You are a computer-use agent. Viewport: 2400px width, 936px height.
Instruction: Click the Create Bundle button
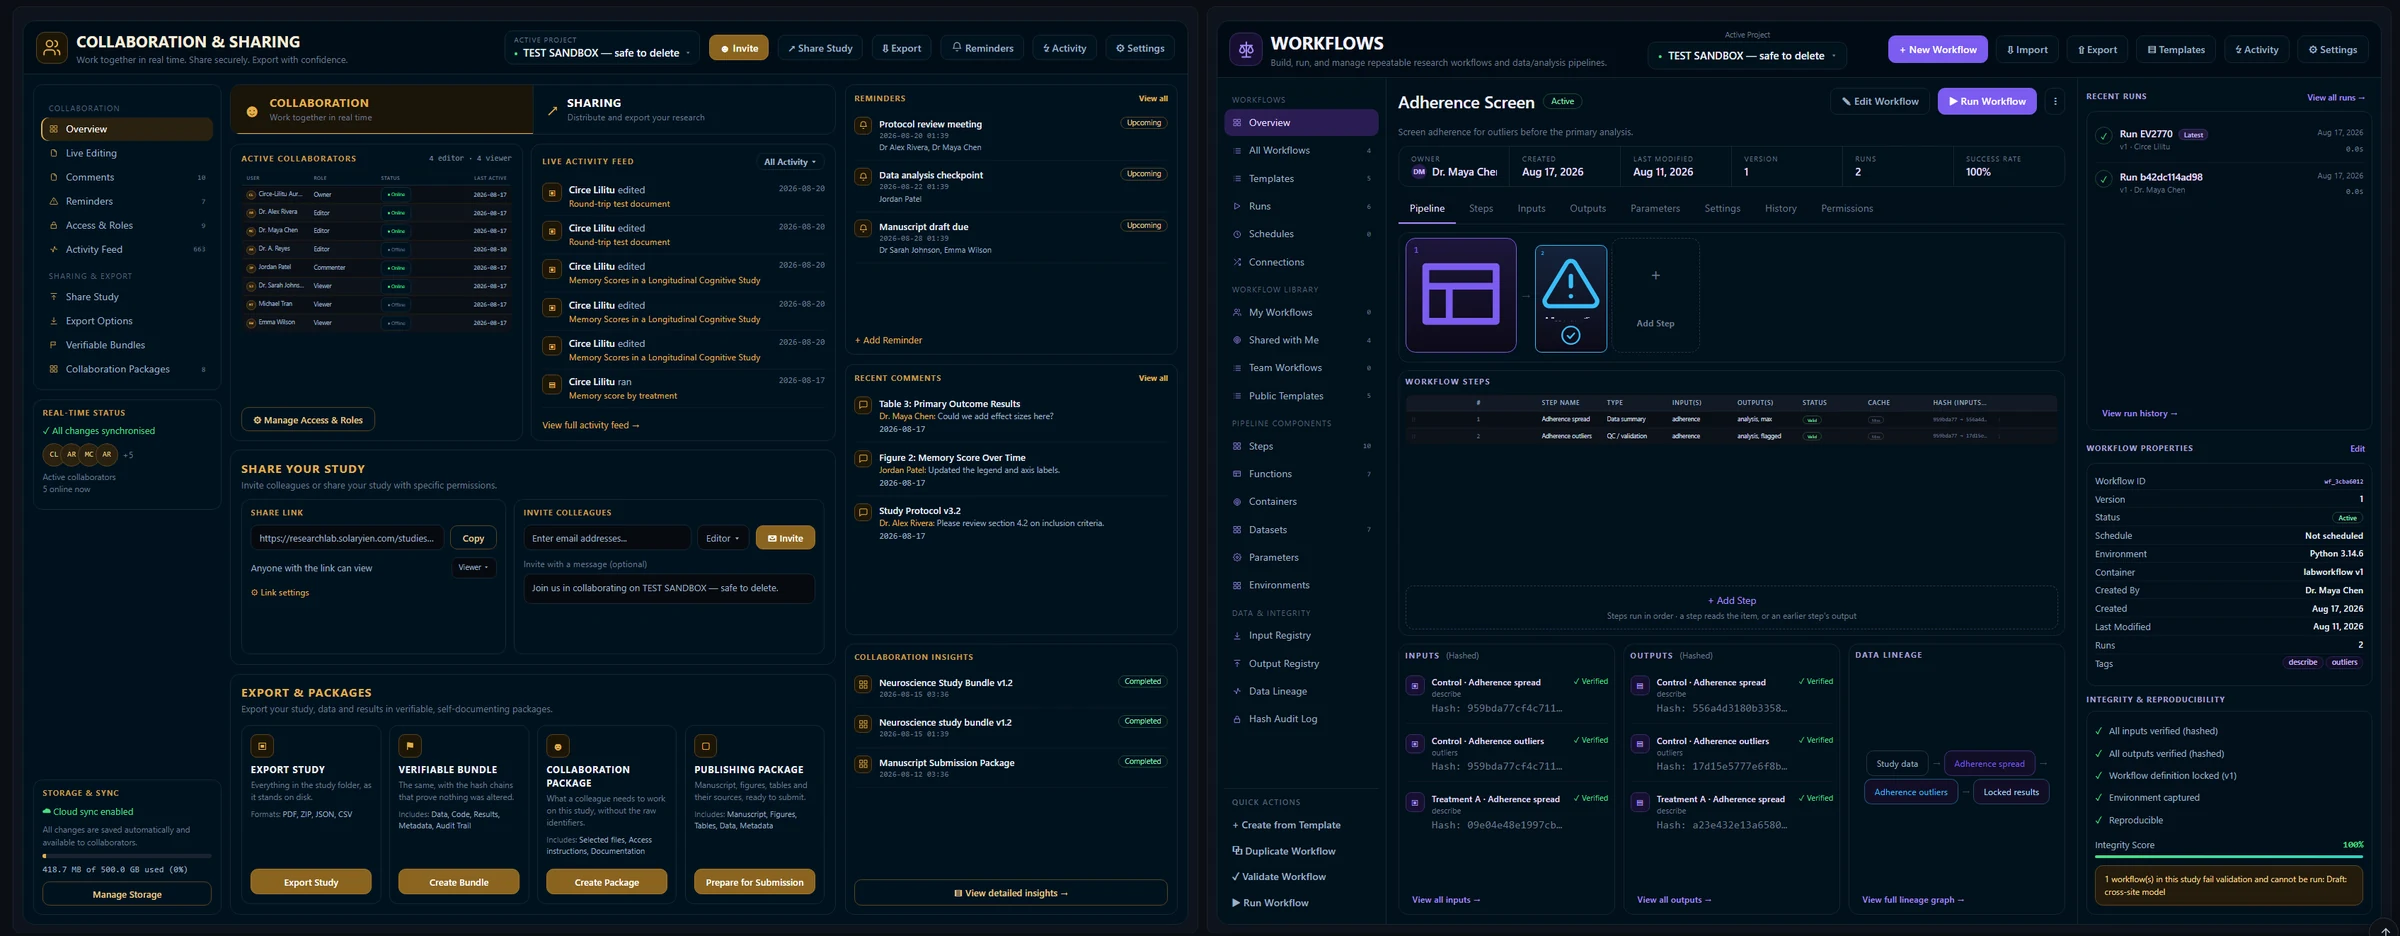pyautogui.click(x=459, y=882)
